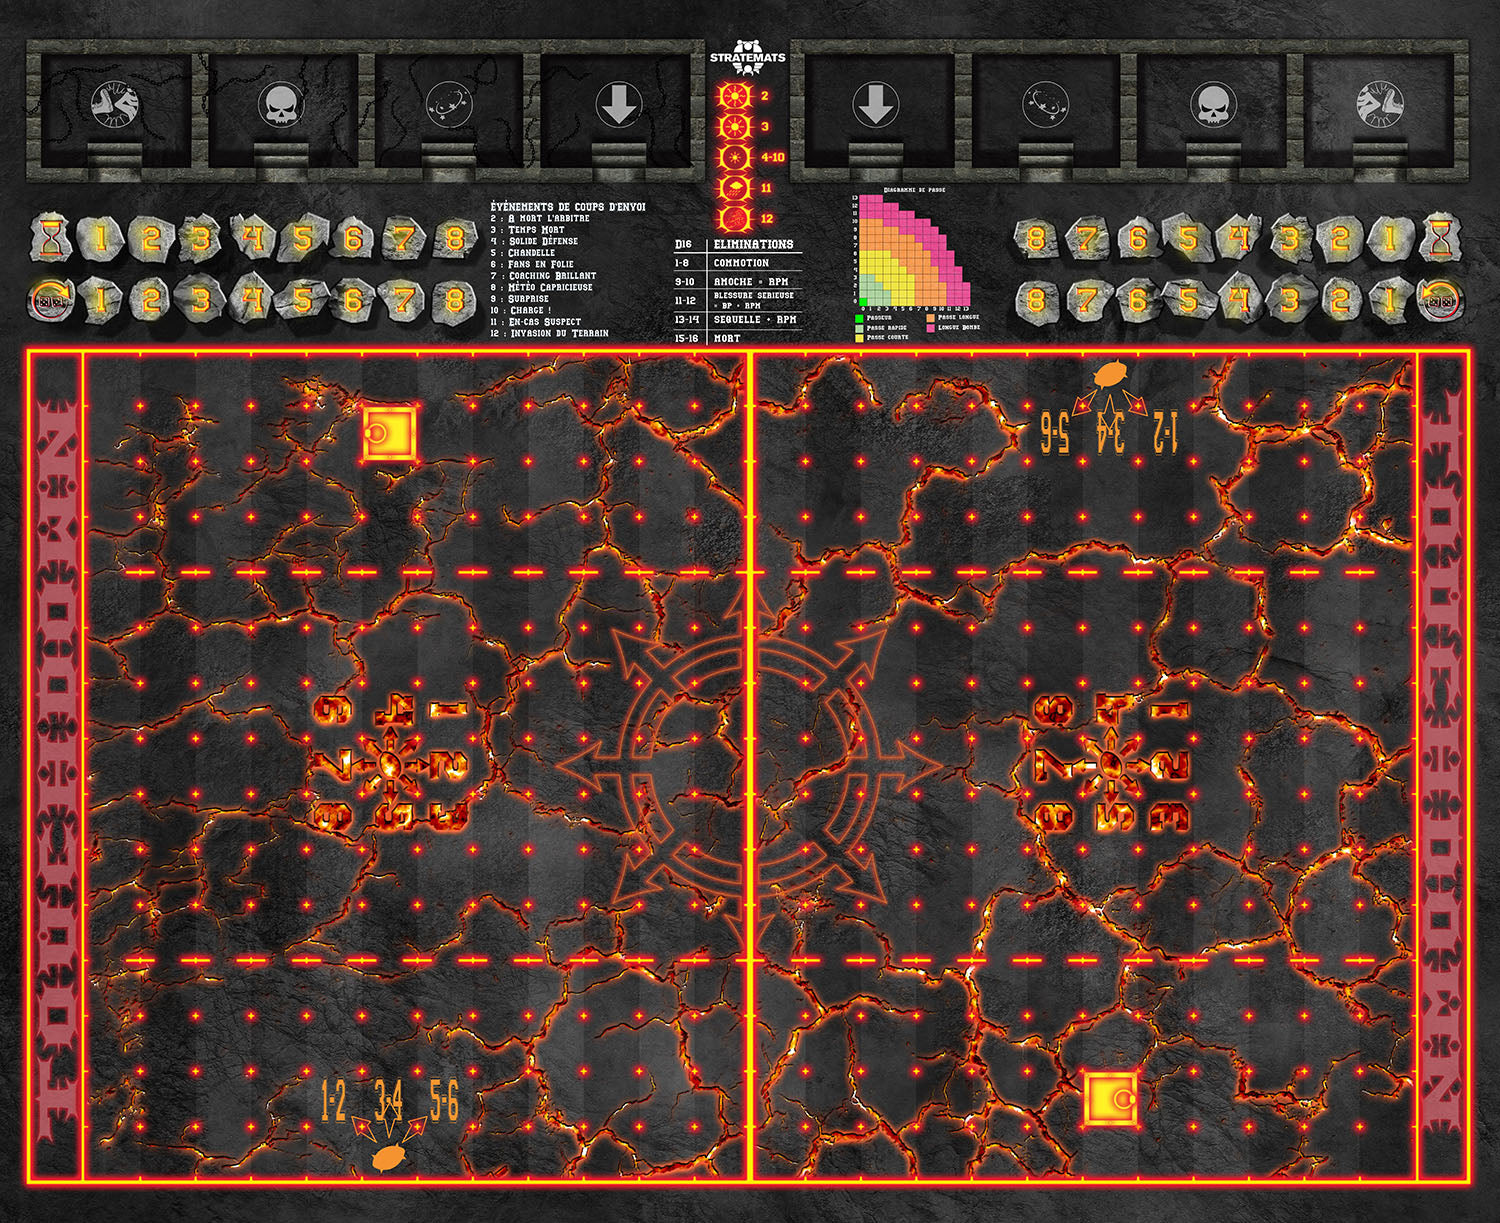Click the chaos star emblem at midfield
Image resolution: width=1500 pixels, height=1223 pixels.
point(749,765)
